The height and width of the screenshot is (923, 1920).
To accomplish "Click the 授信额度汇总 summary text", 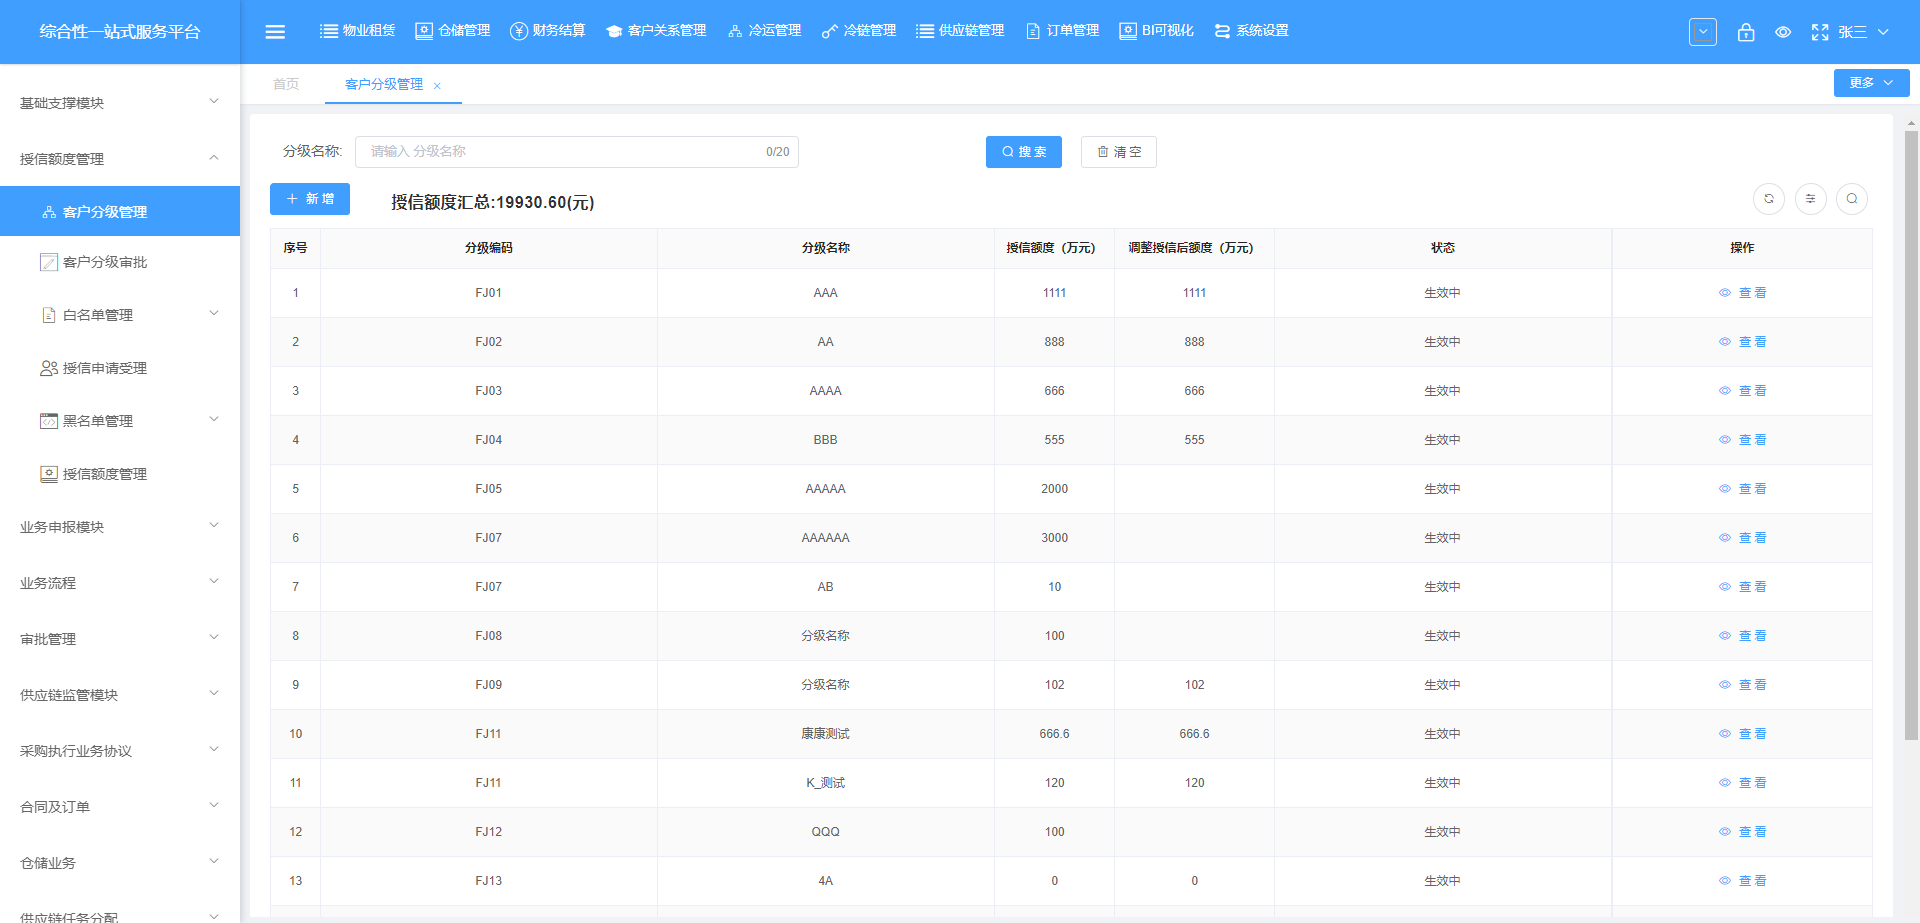I will (493, 202).
